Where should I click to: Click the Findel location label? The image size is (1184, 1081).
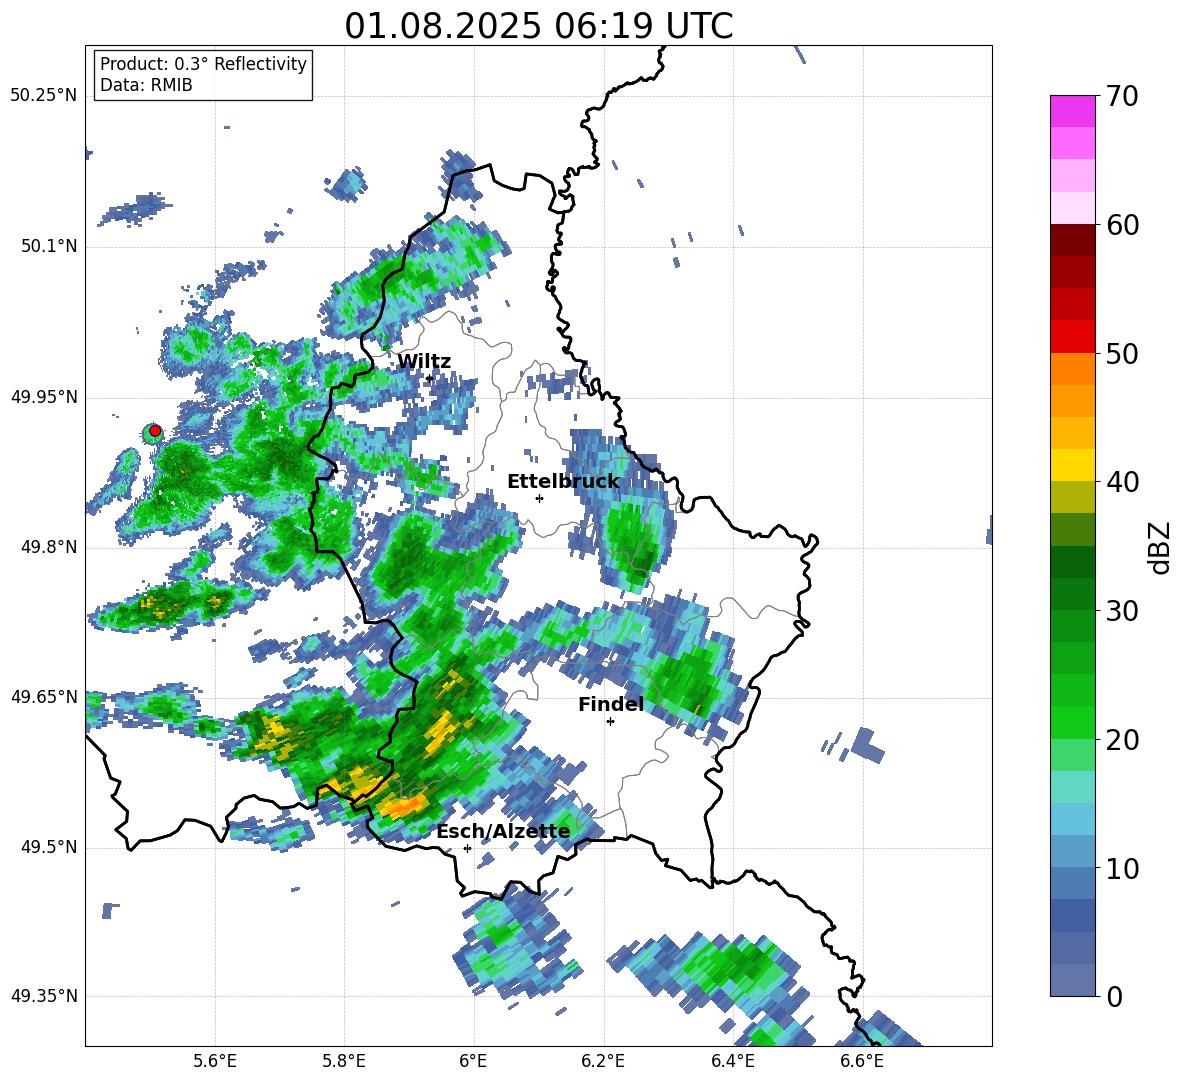pos(611,704)
